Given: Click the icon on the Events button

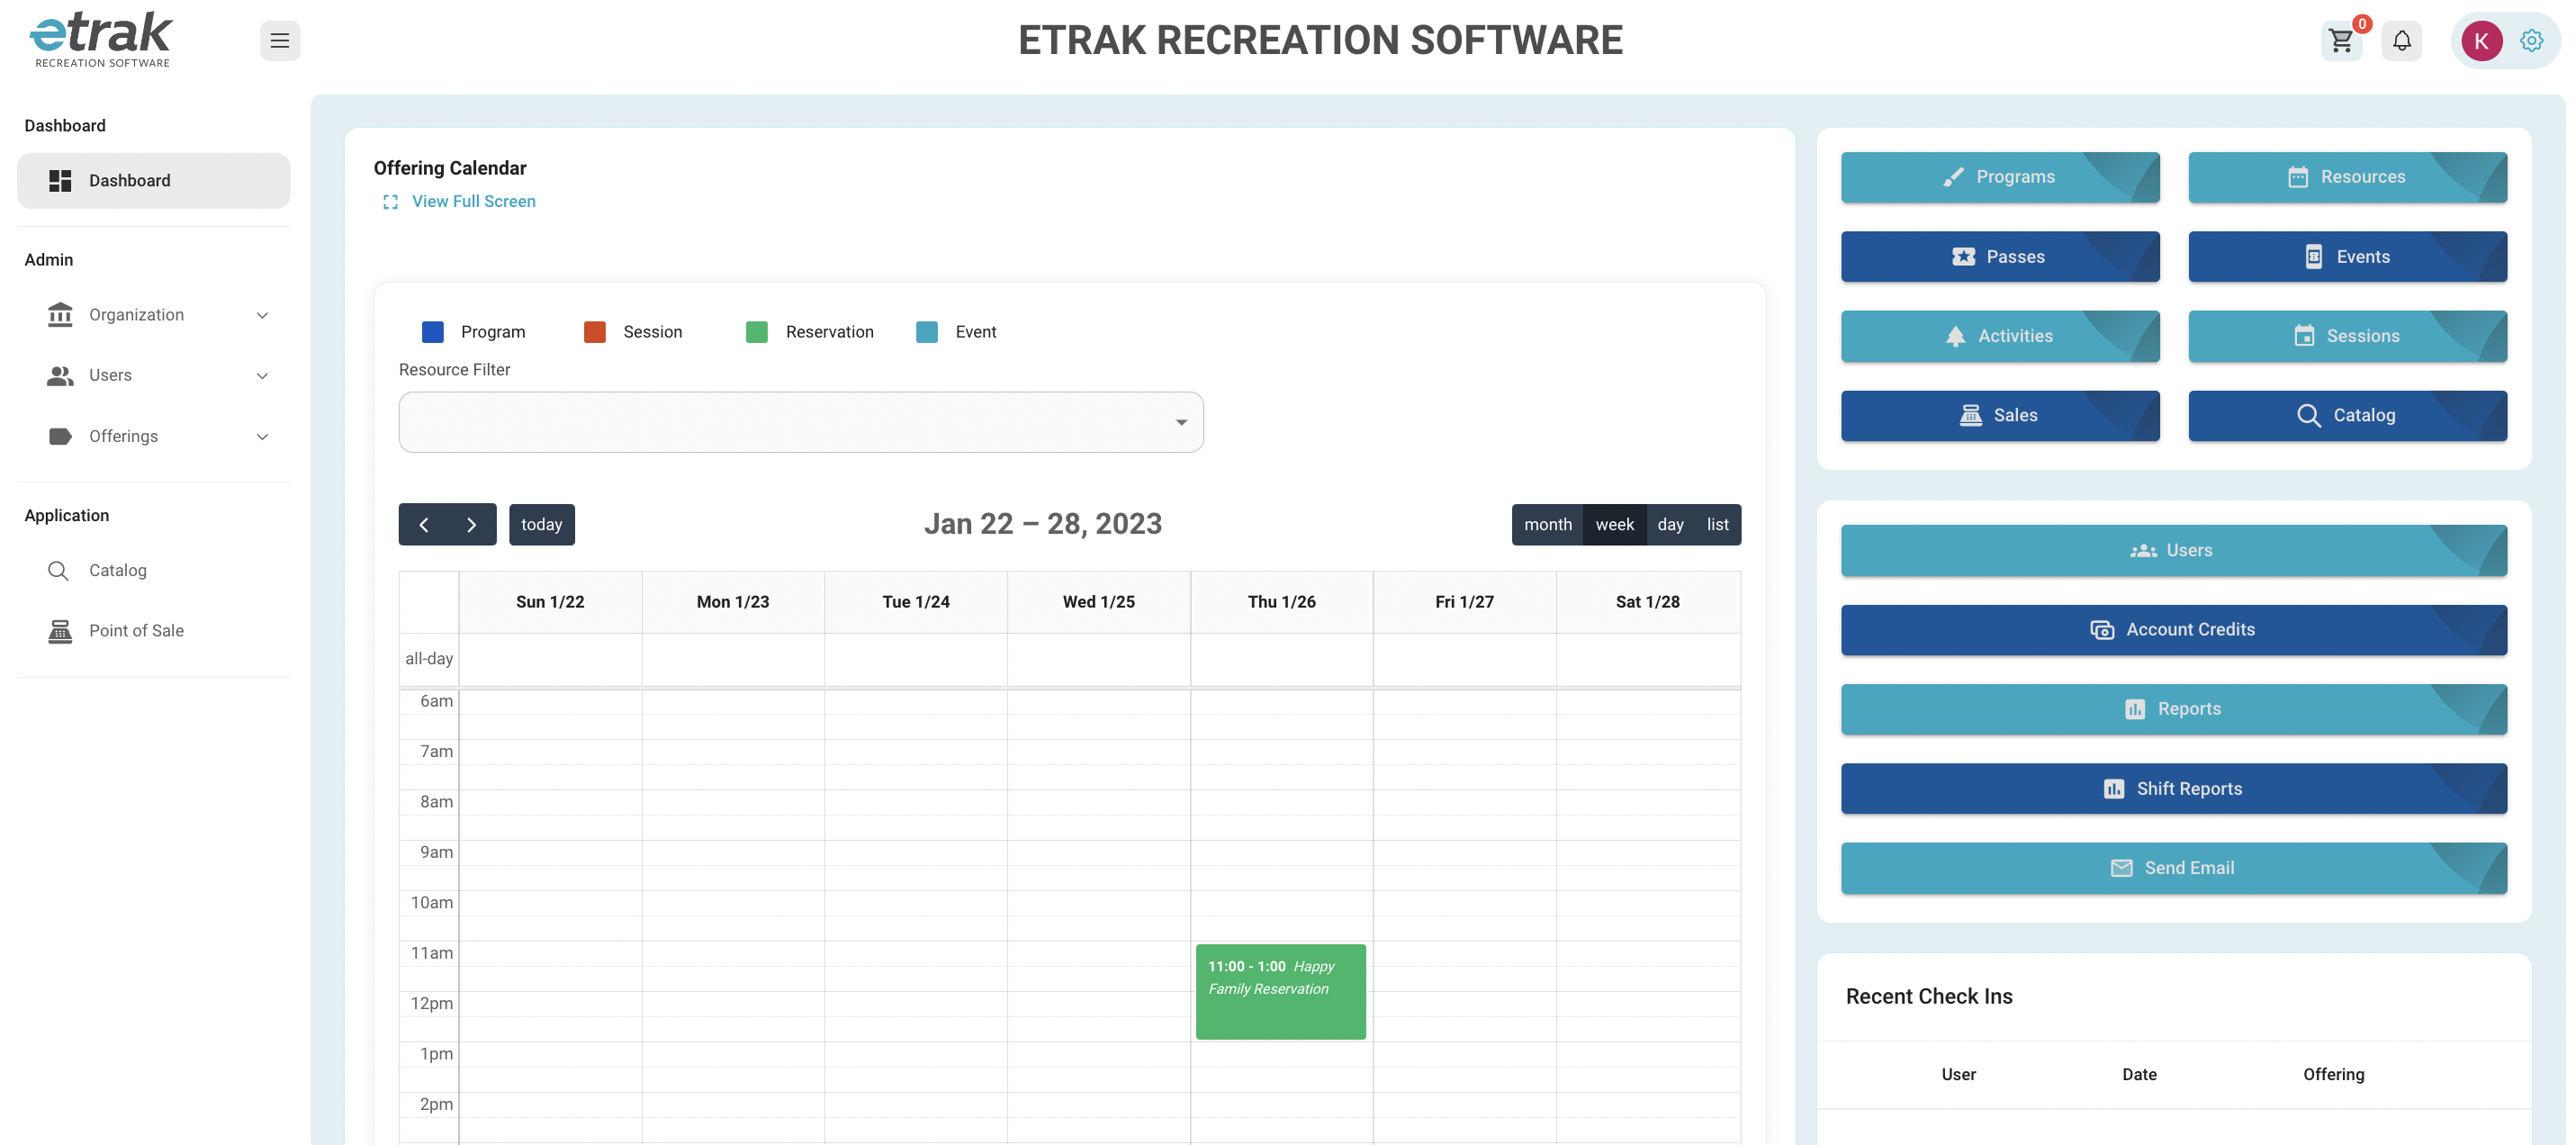Looking at the screenshot, I should pos(2313,257).
